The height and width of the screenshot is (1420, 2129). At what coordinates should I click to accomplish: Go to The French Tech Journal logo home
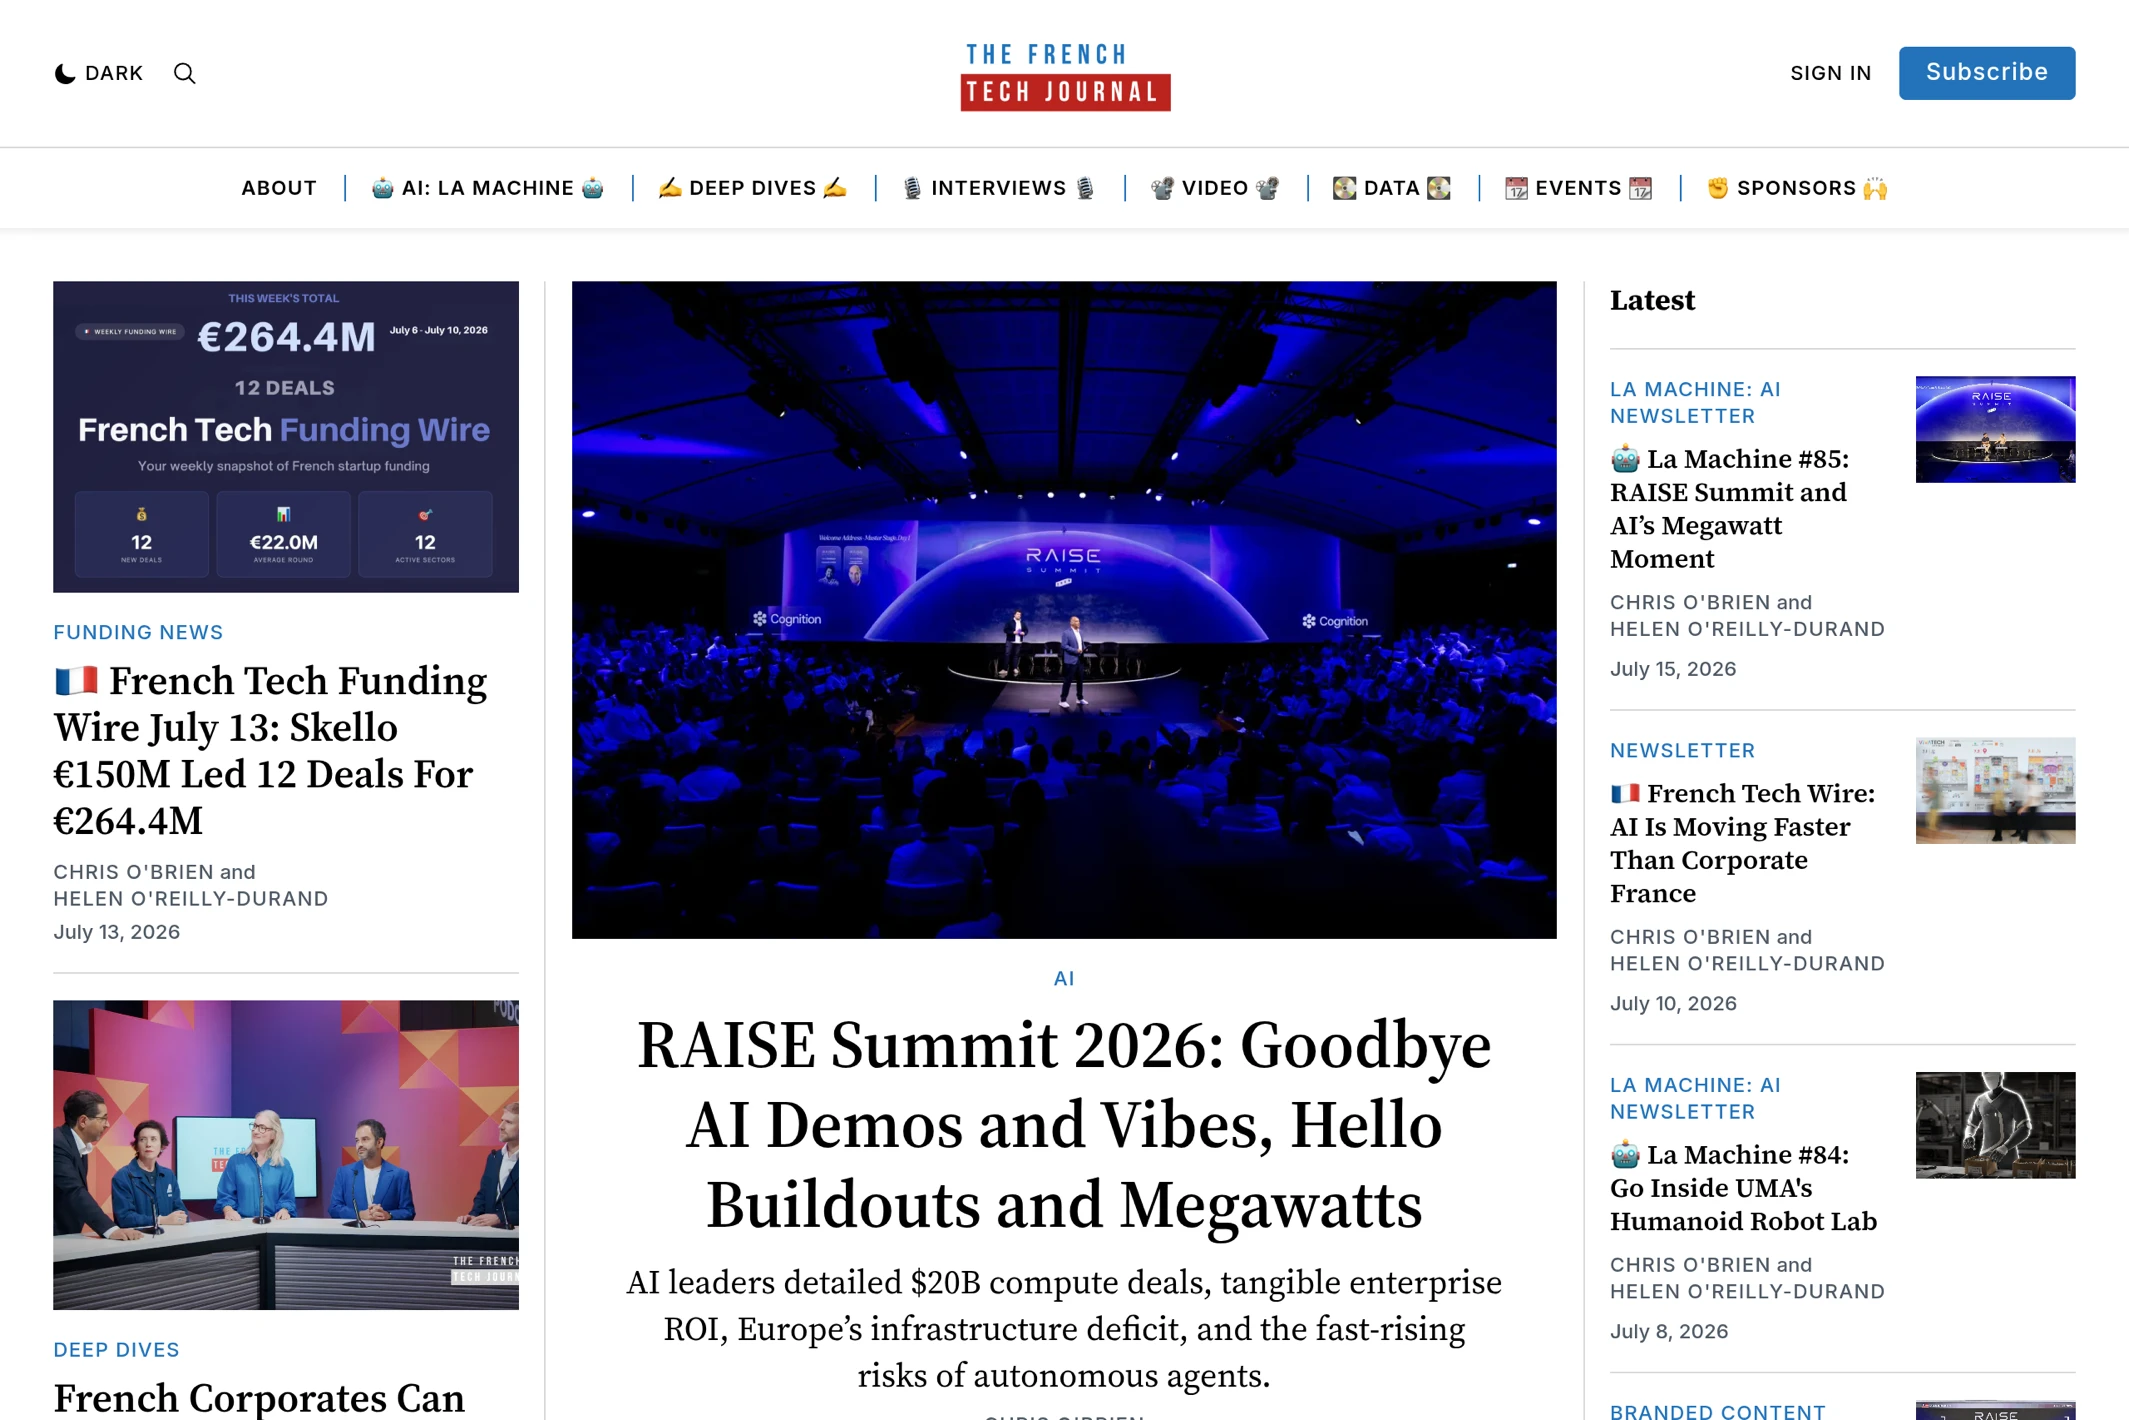pos(1065,76)
